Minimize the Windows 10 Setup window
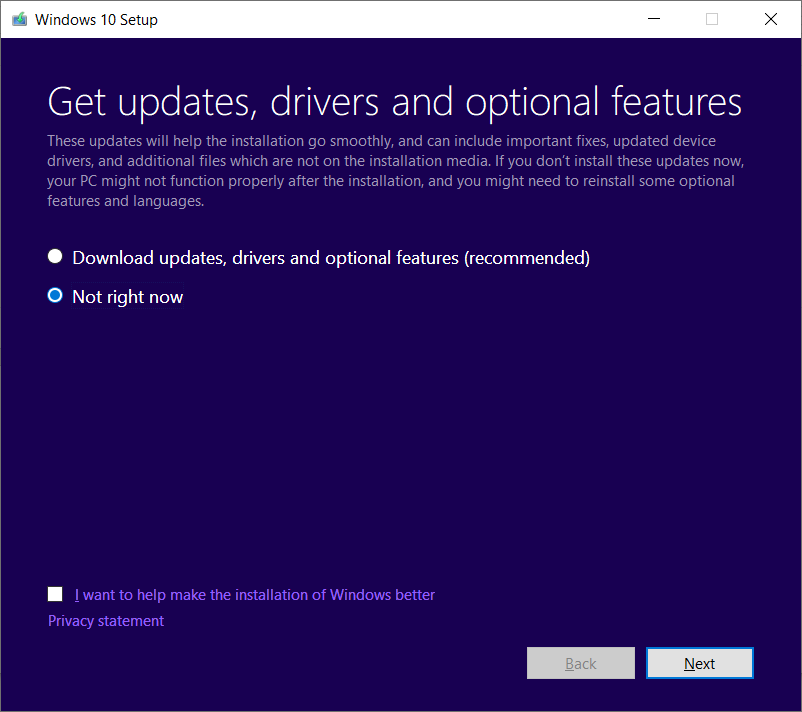 pos(654,19)
